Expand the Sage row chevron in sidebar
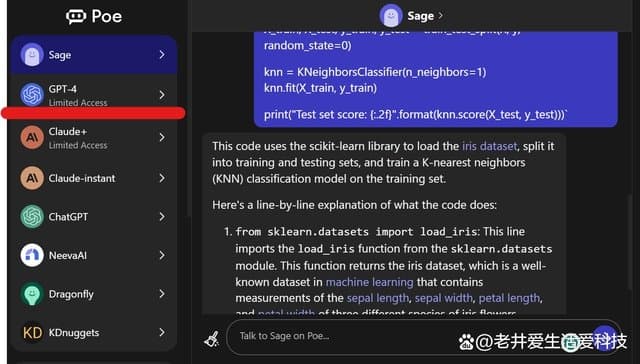 pyautogui.click(x=162, y=55)
